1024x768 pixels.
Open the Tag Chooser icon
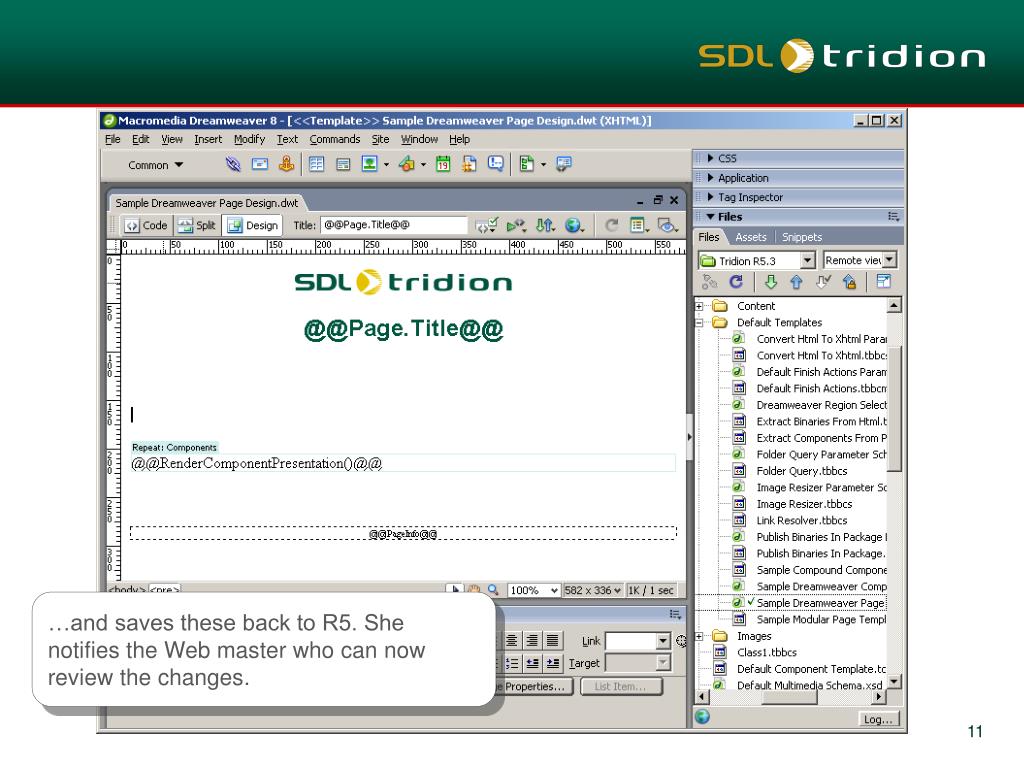[x=563, y=164]
